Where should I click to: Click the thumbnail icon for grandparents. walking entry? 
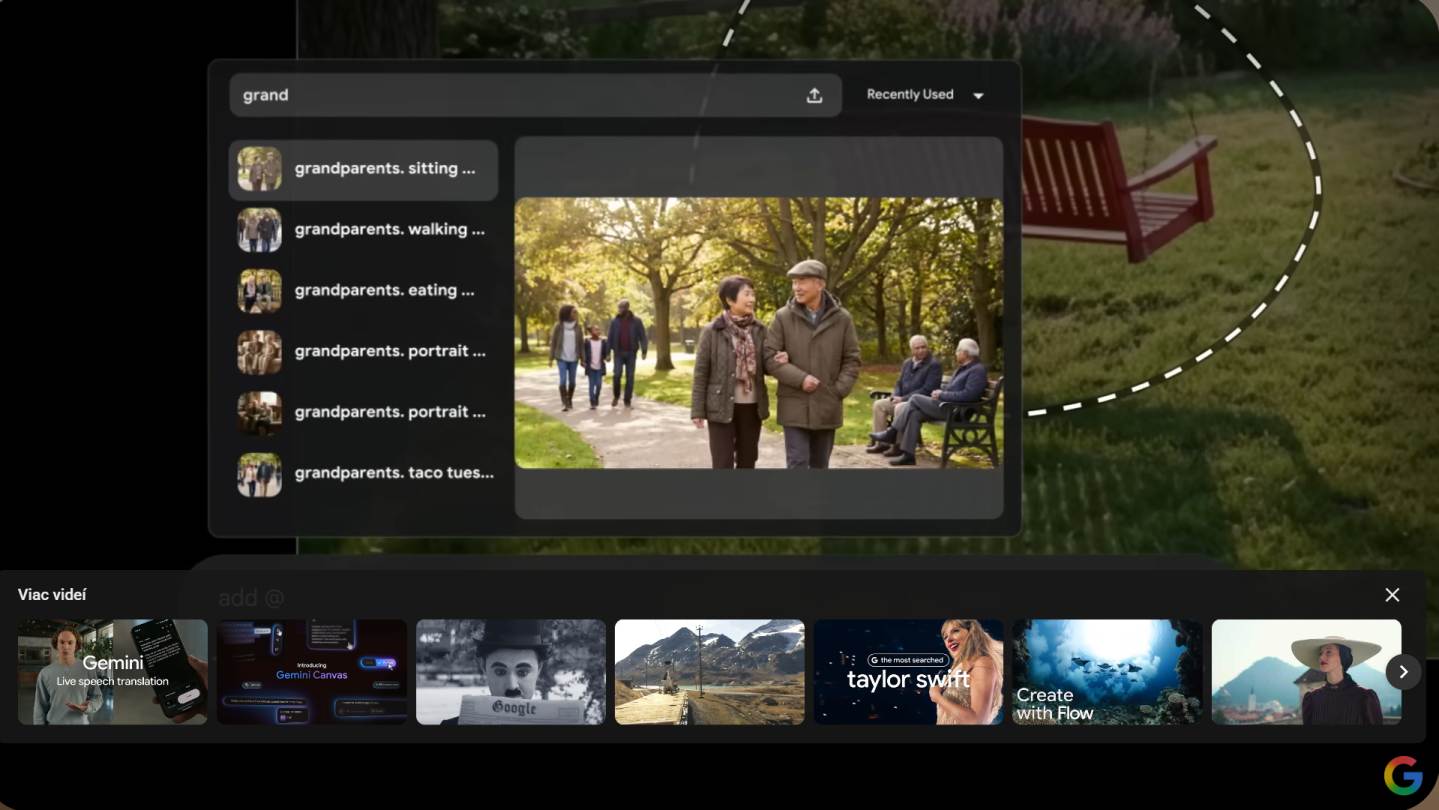point(259,229)
